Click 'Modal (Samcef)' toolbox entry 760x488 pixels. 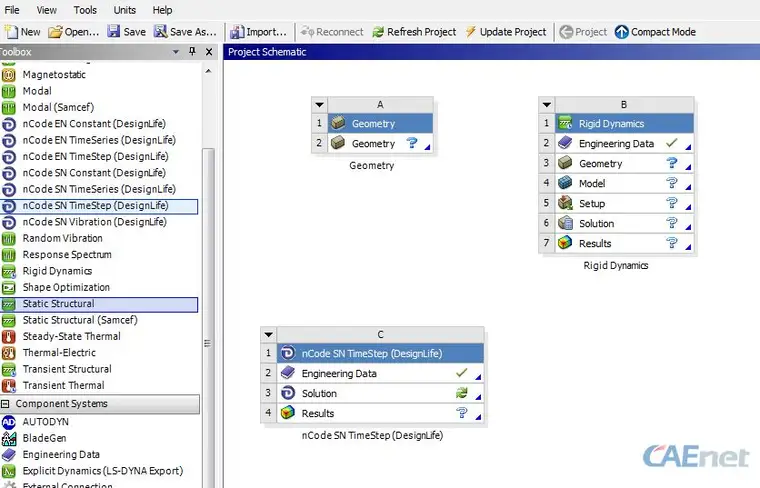click(58, 108)
